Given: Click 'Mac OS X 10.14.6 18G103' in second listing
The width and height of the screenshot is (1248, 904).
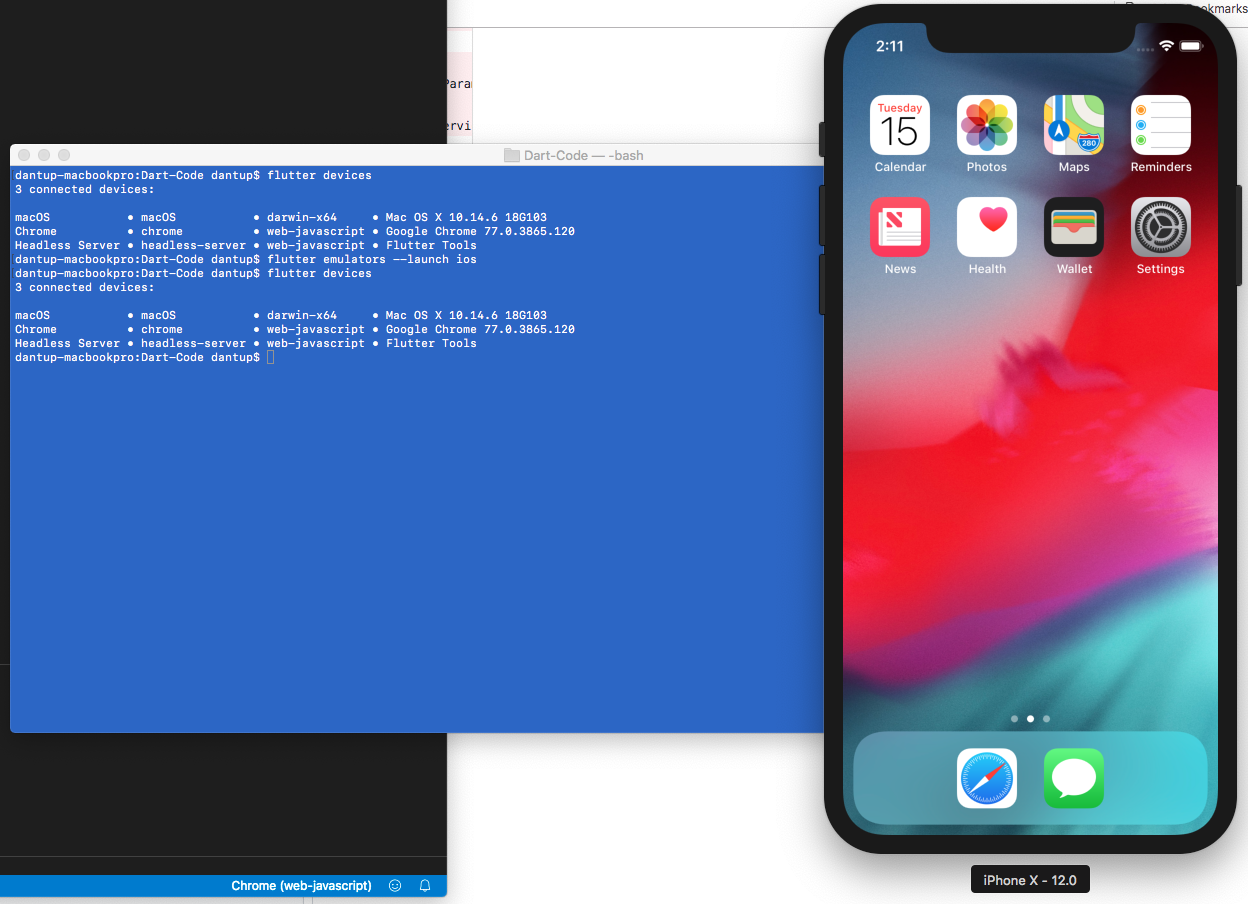Looking at the screenshot, I should pyautogui.click(x=466, y=315).
